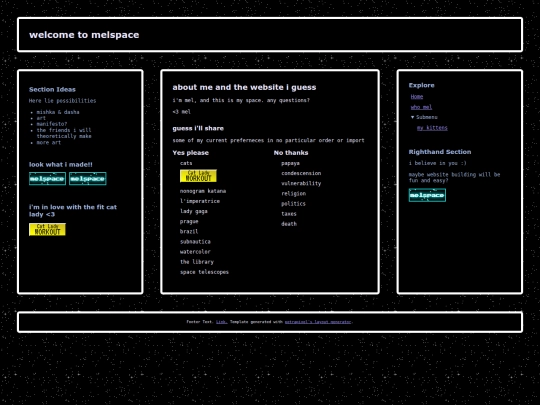Click the "welcome to melspace" header title
This screenshot has height=405, width=540.
click(x=84, y=35)
